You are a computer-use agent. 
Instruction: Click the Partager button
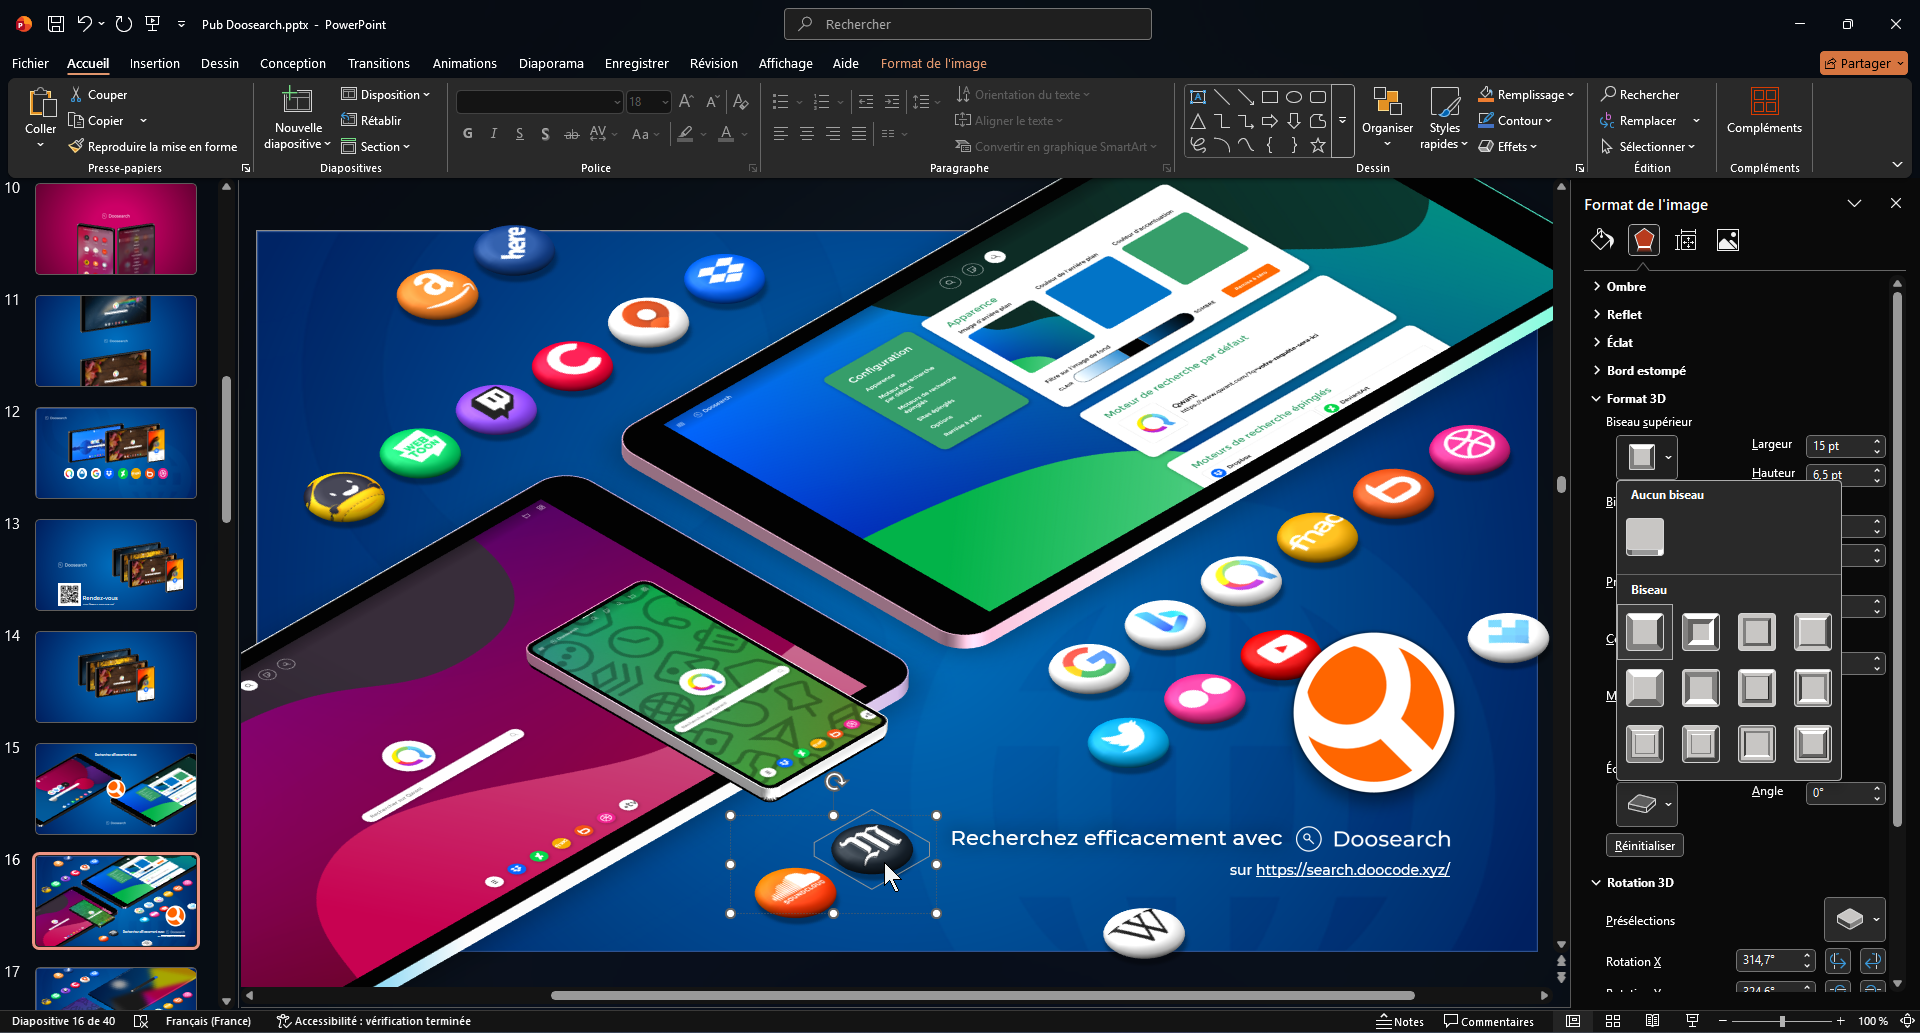coord(1863,63)
